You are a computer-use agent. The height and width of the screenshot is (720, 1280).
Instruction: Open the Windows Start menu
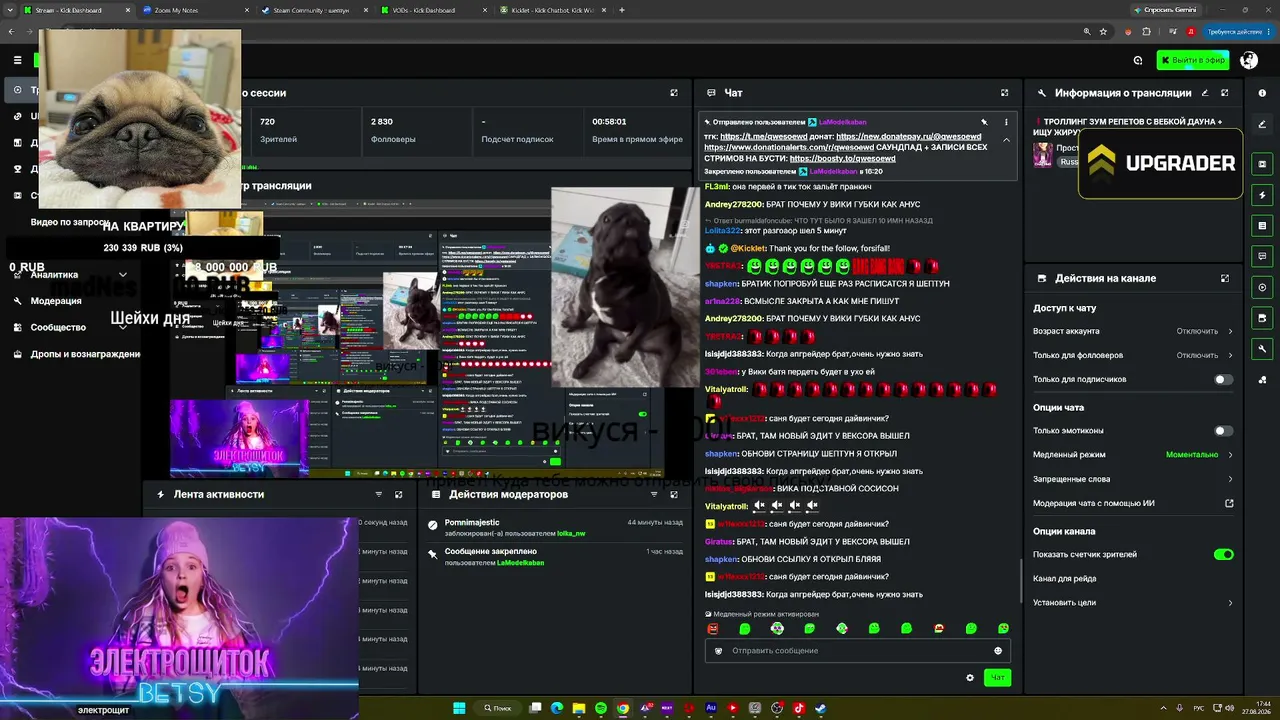point(459,708)
